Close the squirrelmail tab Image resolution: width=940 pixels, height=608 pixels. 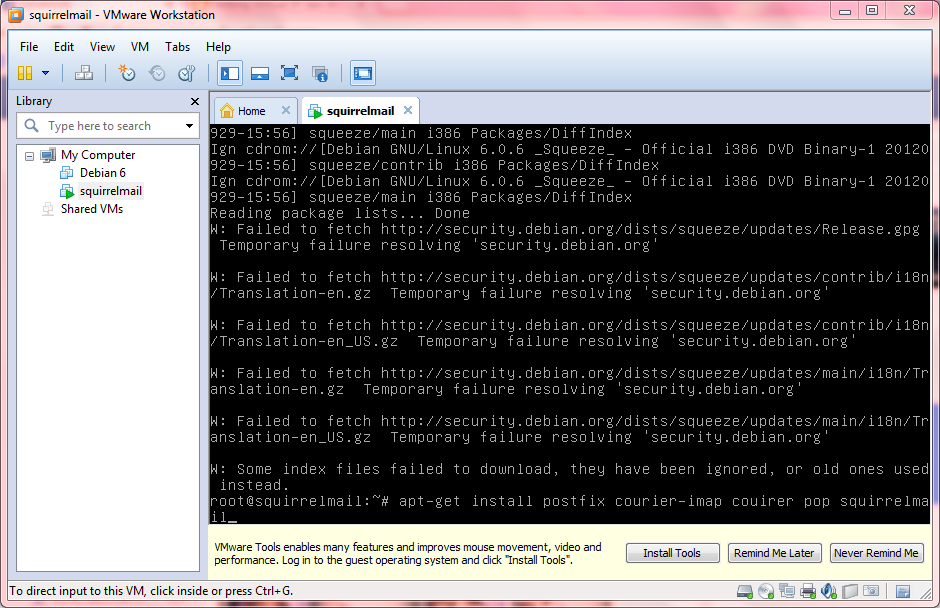click(408, 110)
